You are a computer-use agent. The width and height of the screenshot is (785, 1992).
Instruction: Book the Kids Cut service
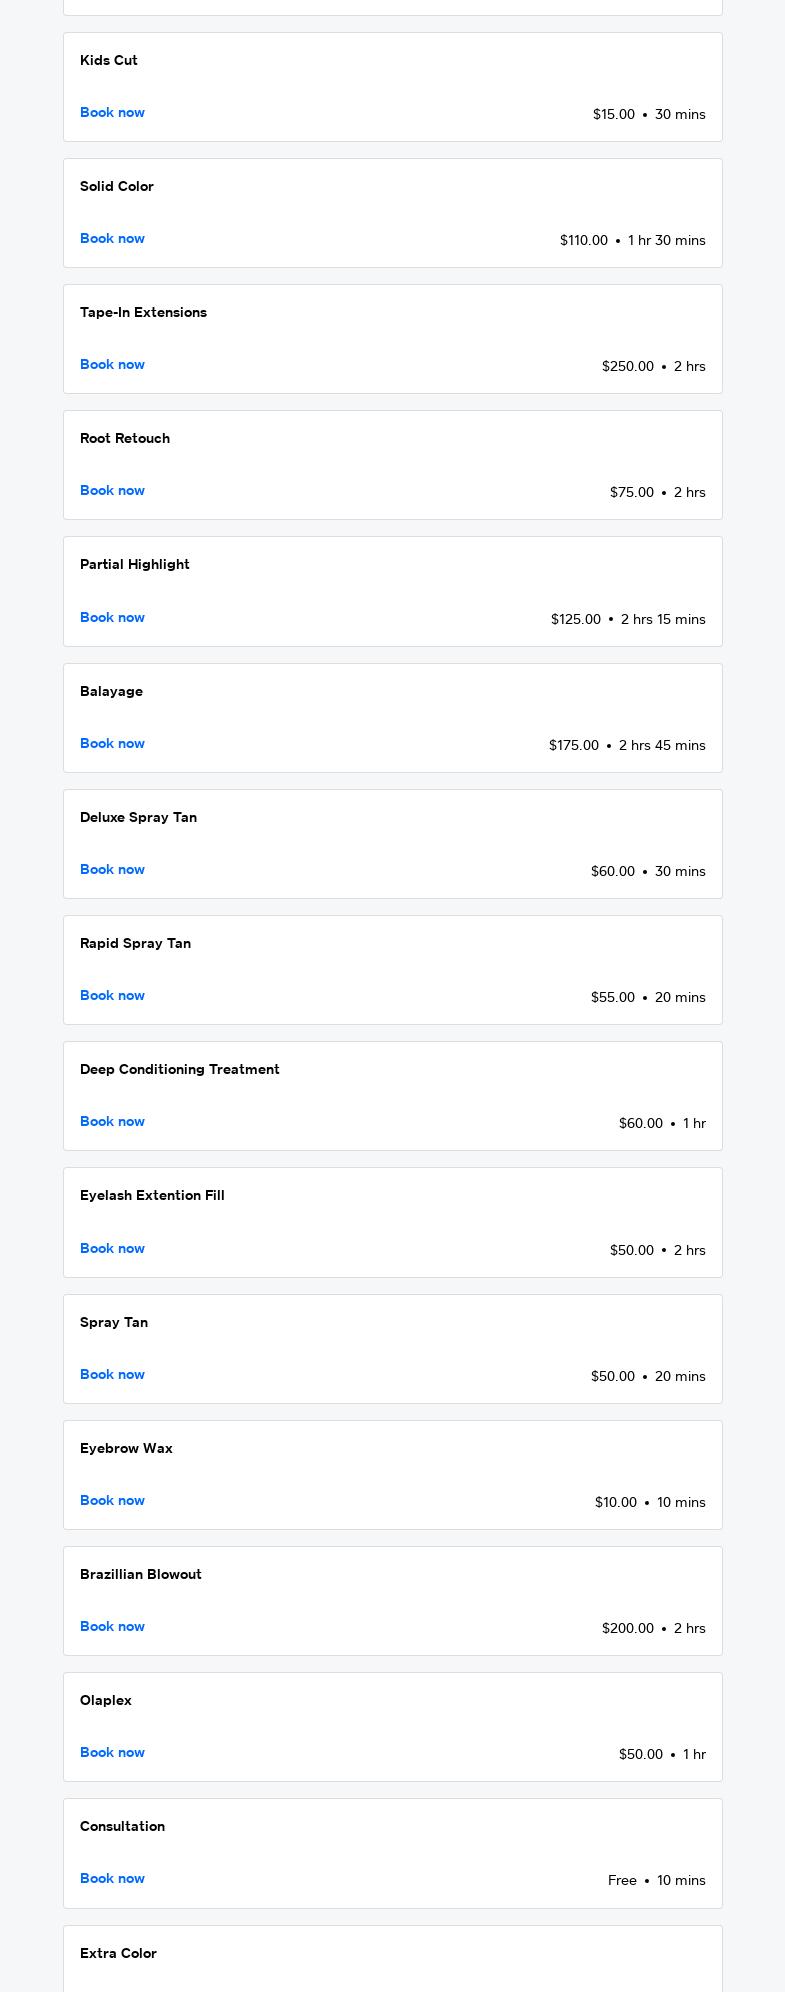[x=112, y=113]
